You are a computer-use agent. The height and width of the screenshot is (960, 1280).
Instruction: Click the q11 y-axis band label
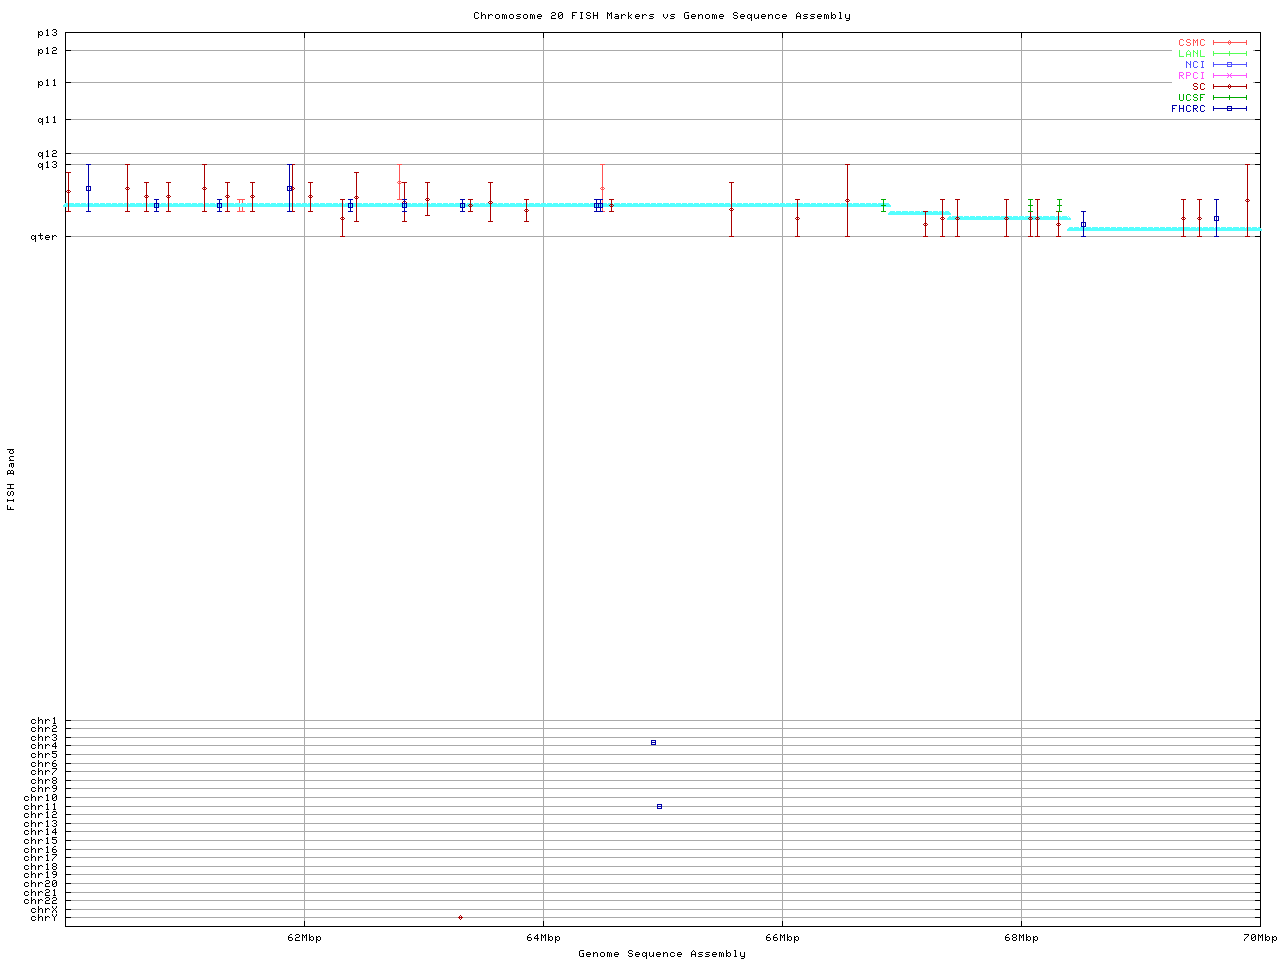(x=47, y=120)
